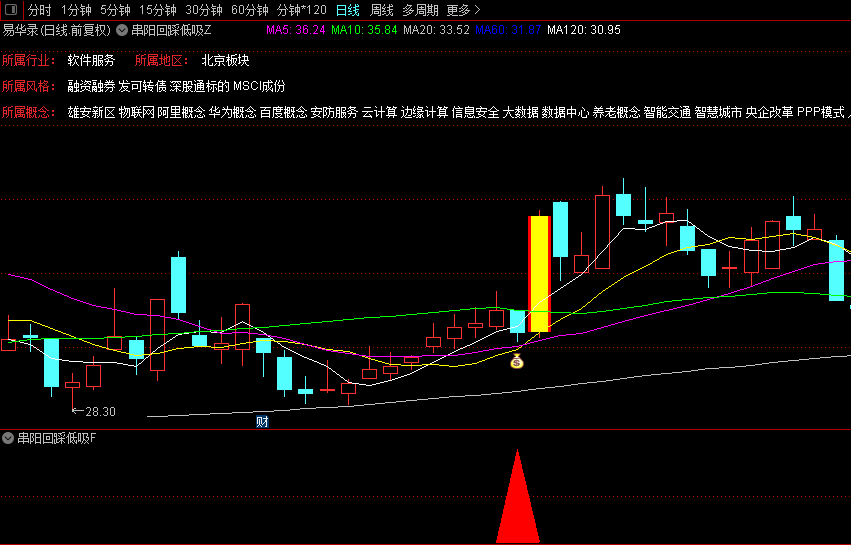Click the MA120: 30.95 value
The image size is (851, 545).
click(x=583, y=30)
